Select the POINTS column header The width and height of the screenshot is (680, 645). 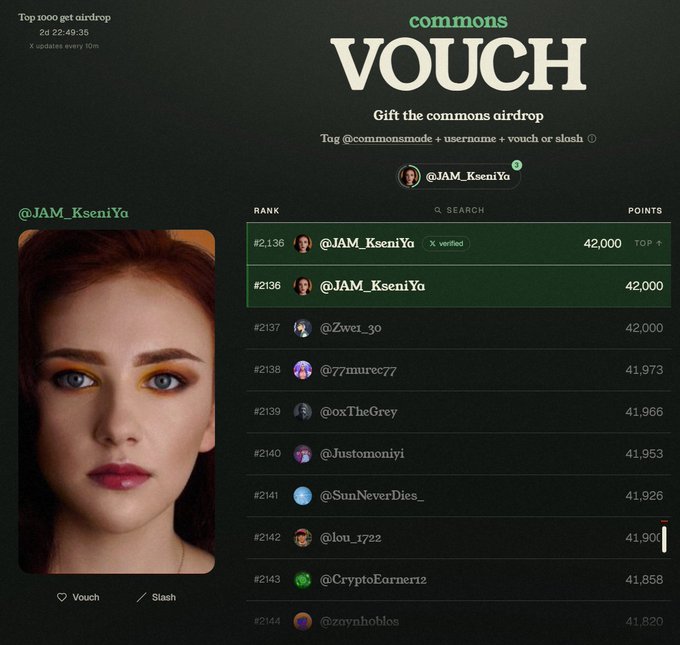coord(645,211)
